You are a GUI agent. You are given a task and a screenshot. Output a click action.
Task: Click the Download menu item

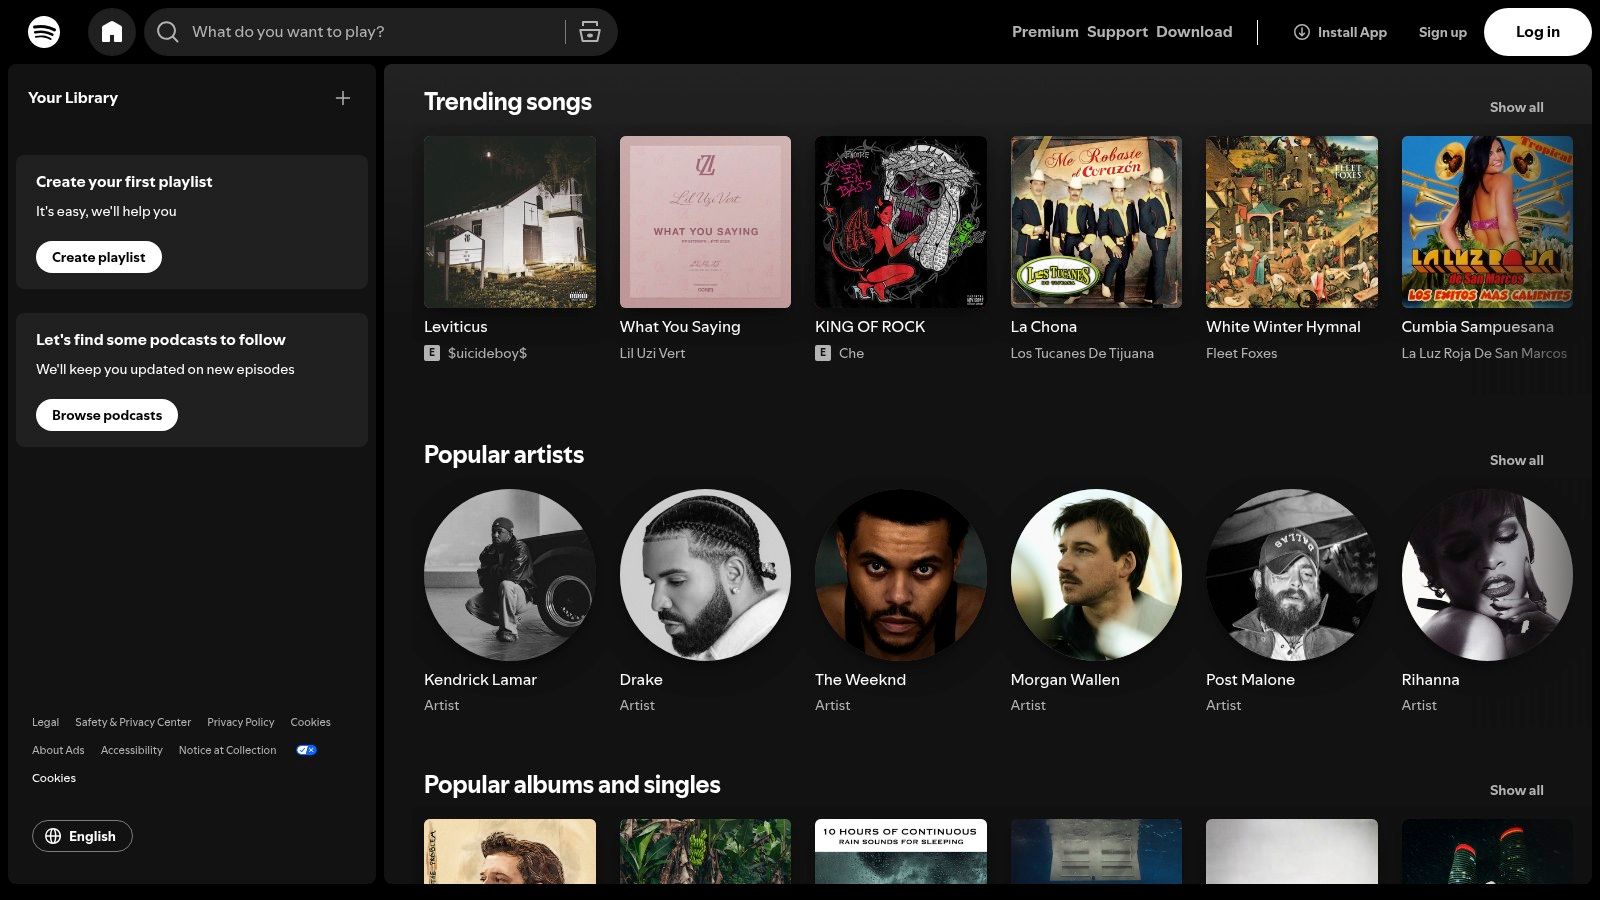pos(1194,31)
